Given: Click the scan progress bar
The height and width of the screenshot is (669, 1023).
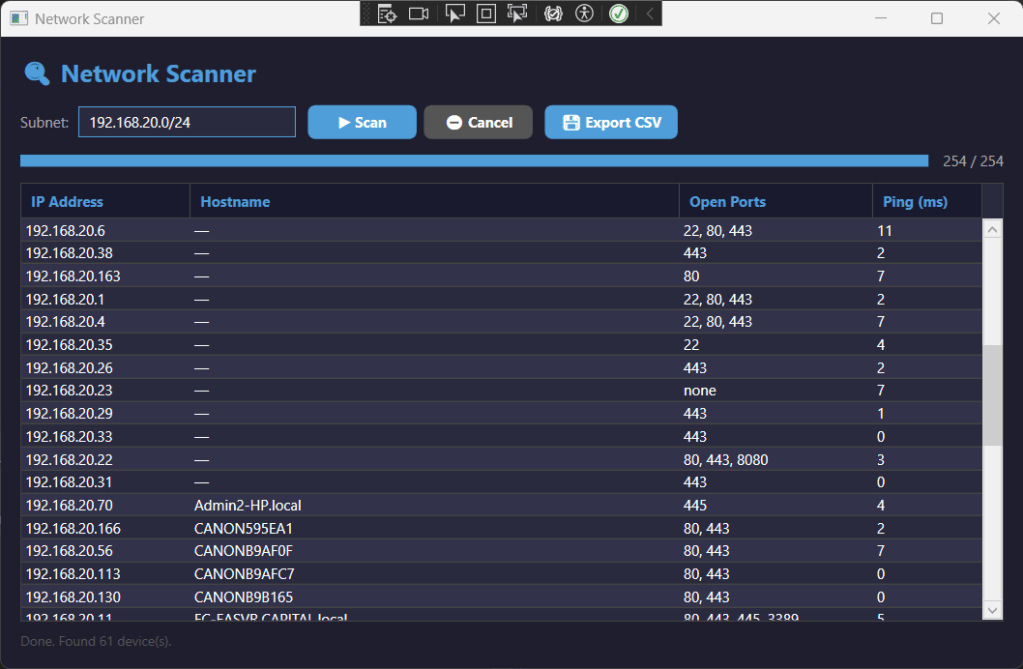Looking at the screenshot, I should click(x=474, y=161).
